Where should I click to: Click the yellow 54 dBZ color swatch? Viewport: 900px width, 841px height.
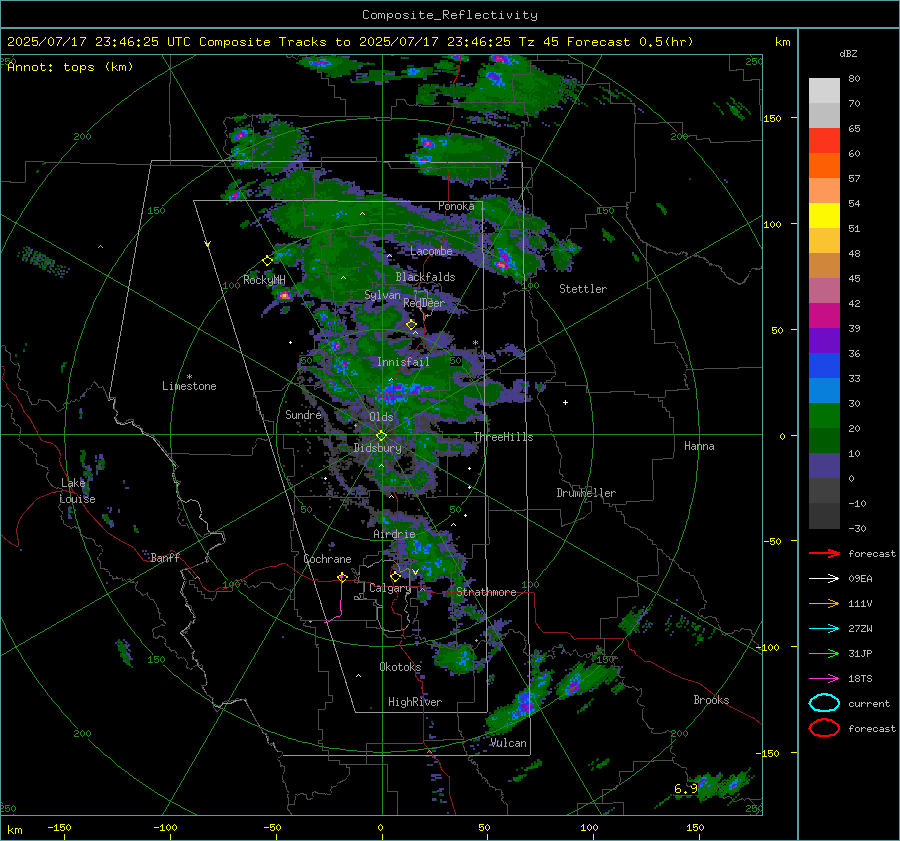pos(824,215)
